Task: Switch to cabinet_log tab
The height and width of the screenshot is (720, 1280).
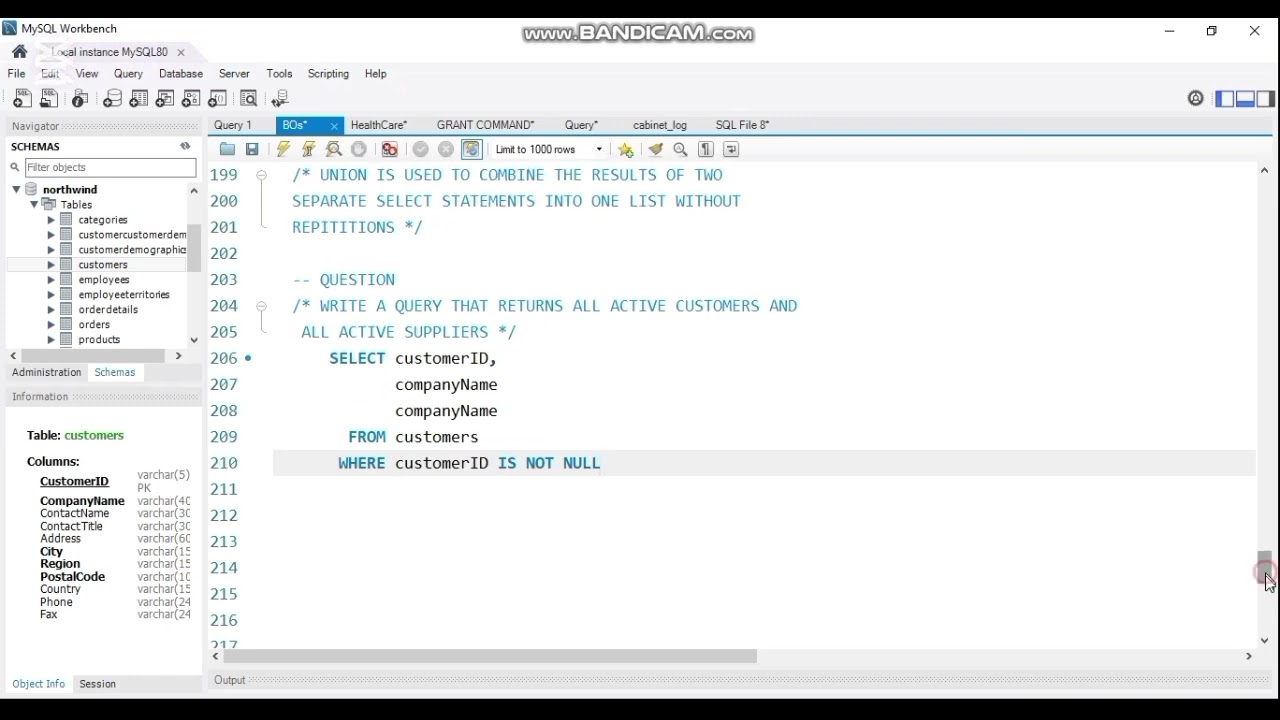Action: tap(660, 125)
